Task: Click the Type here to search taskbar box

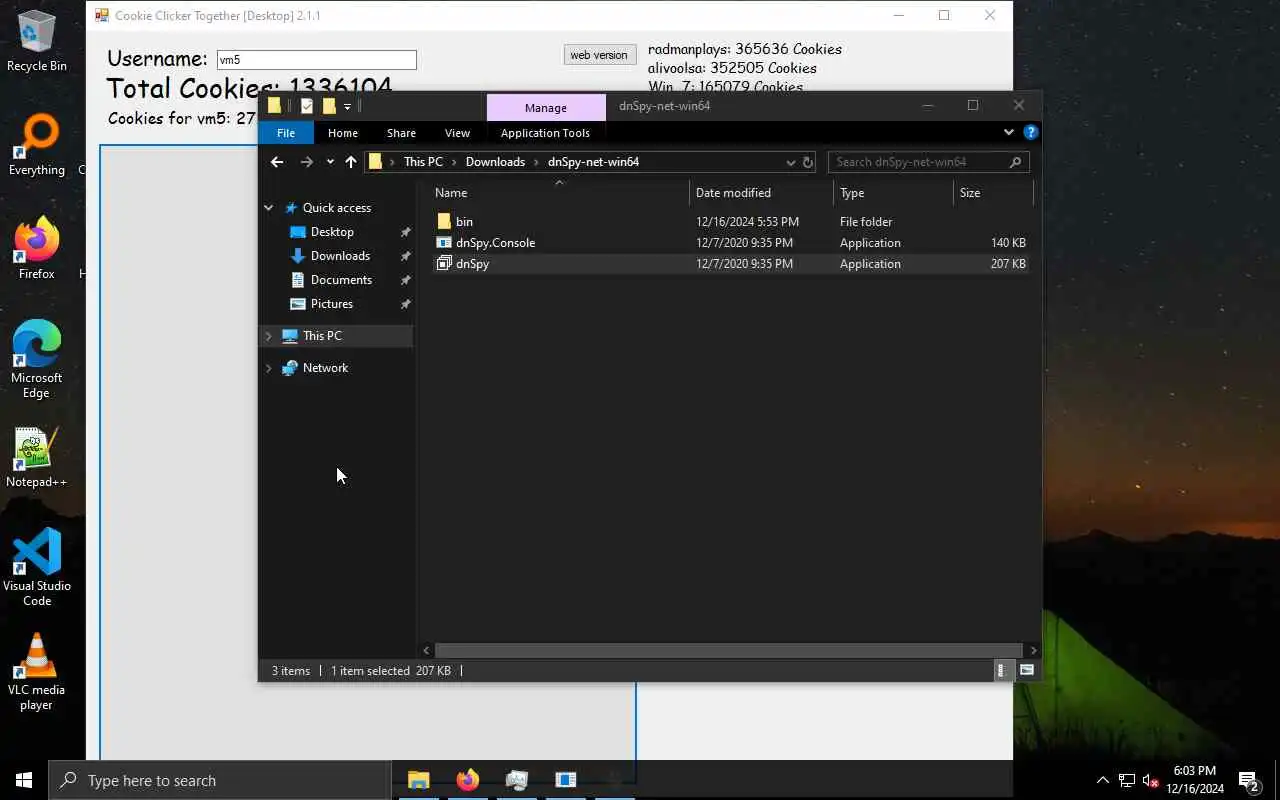Action: (x=219, y=780)
